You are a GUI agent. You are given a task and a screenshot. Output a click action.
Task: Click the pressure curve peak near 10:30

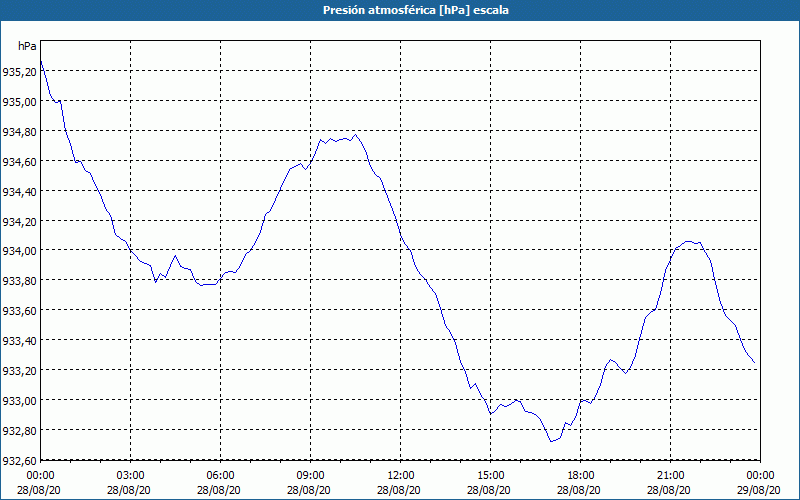[x=356, y=135]
